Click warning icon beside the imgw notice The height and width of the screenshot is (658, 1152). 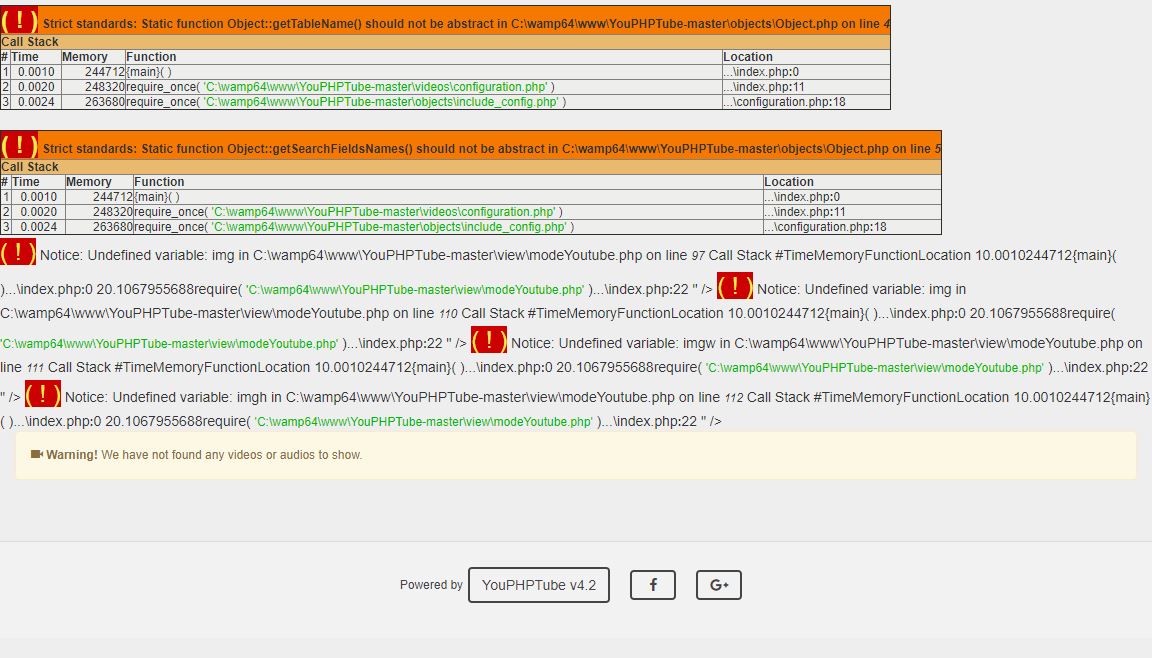(x=489, y=340)
